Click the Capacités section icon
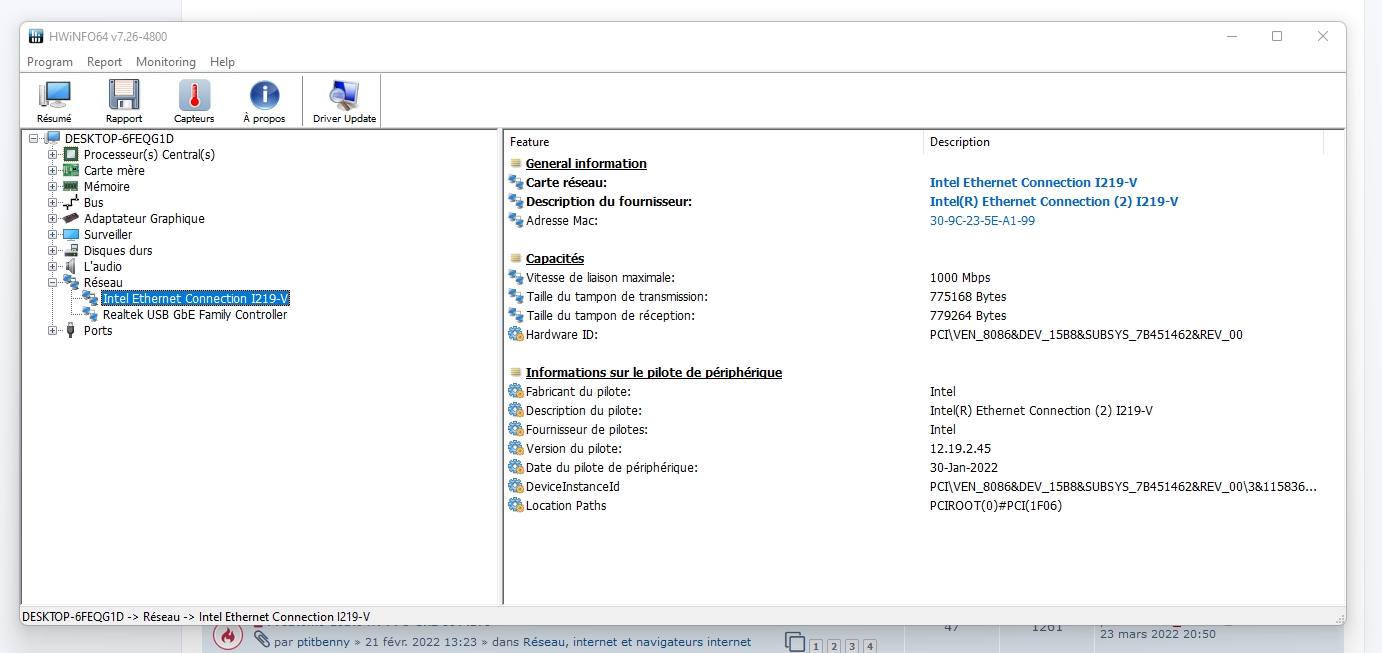 coord(516,259)
